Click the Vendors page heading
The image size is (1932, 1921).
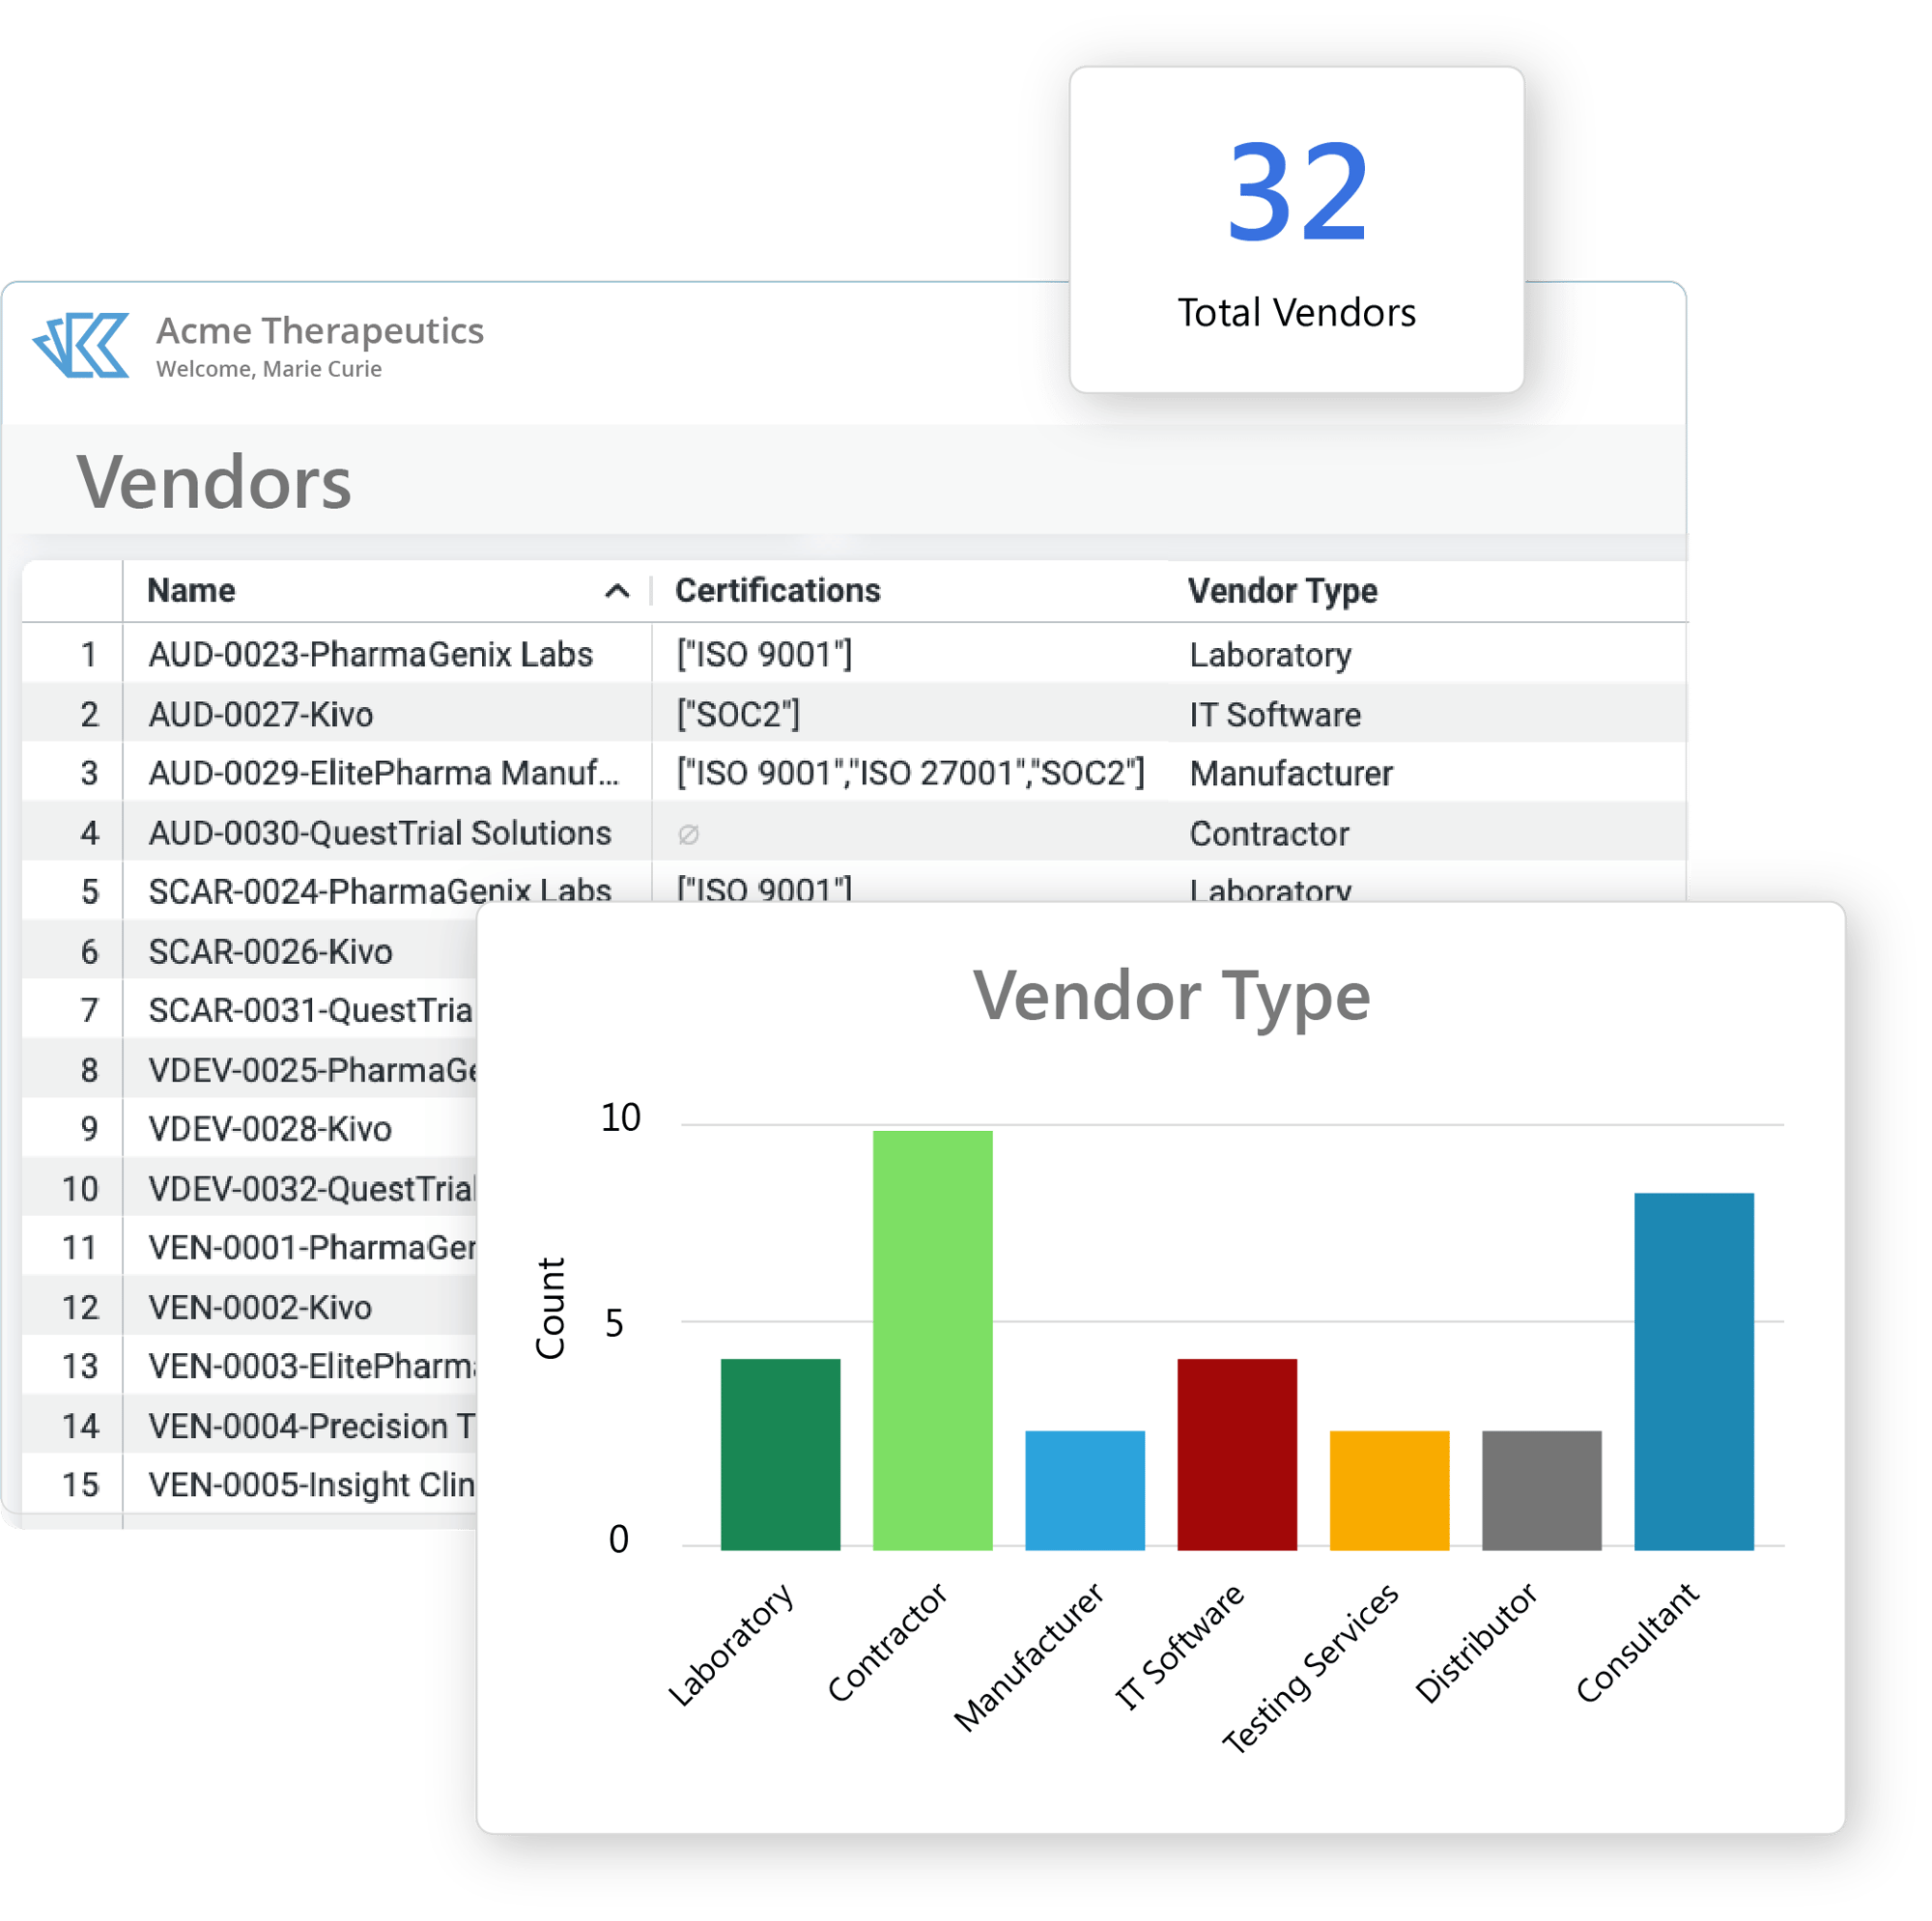click(x=214, y=482)
